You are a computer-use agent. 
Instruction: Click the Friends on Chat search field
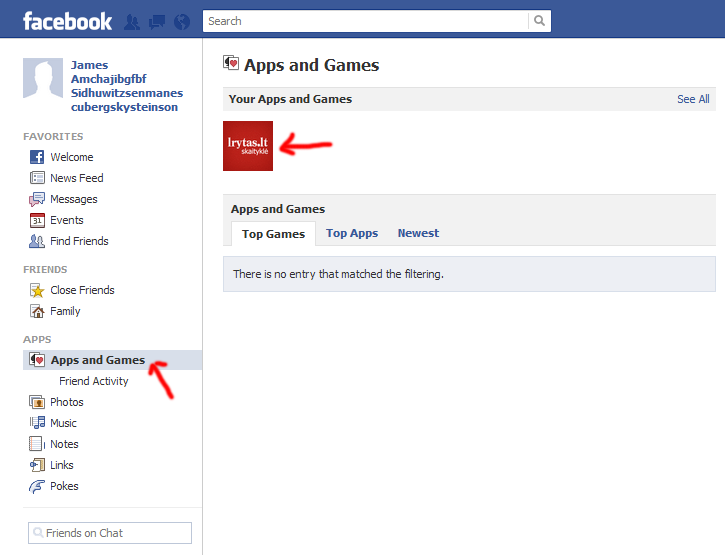point(110,533)
